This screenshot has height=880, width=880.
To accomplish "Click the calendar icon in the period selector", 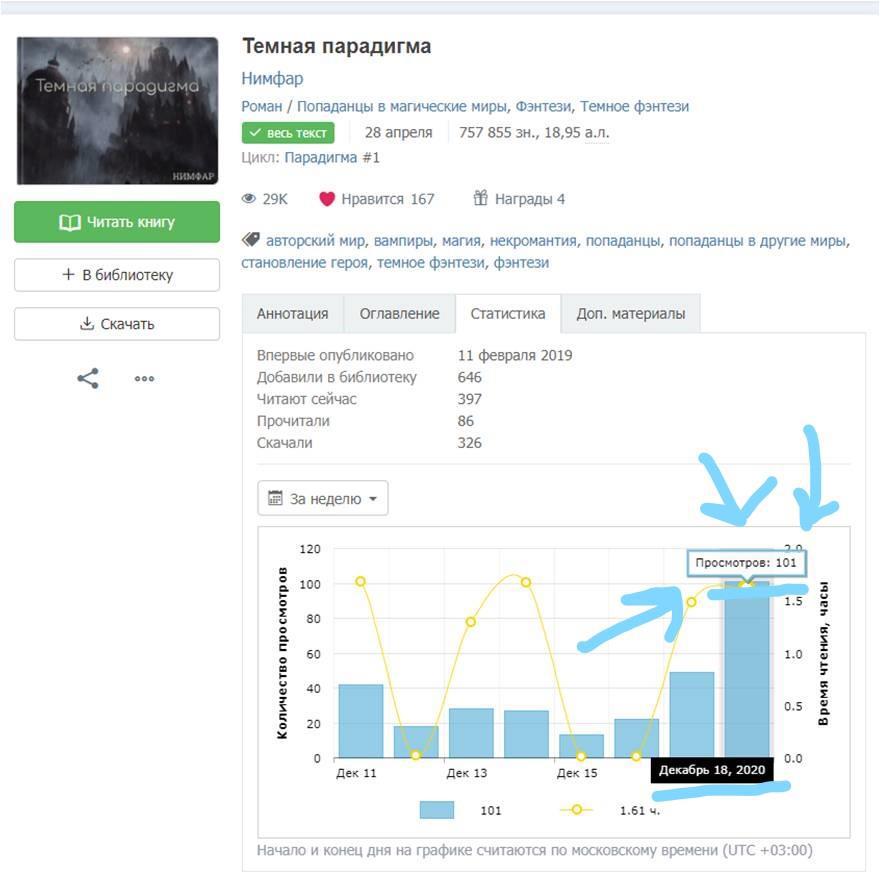I will tap(276, 498).
